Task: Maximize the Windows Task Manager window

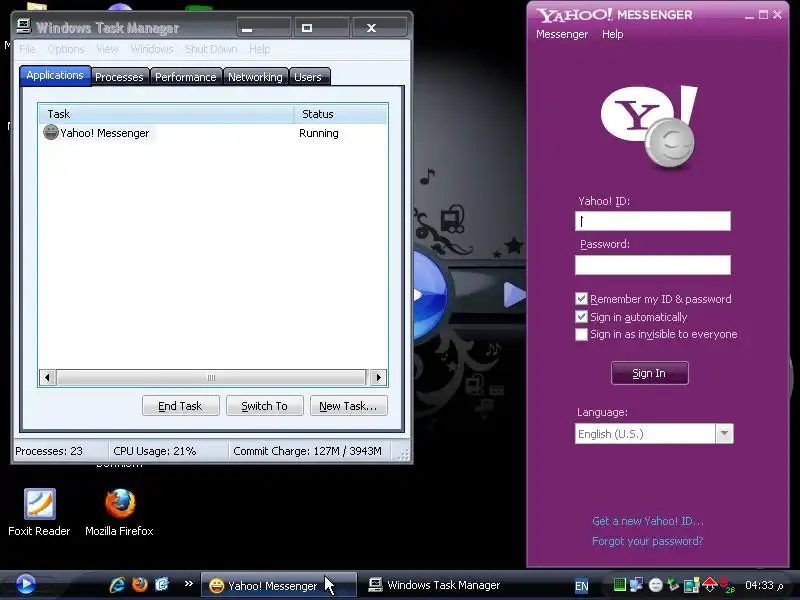Action: (321, 28)
